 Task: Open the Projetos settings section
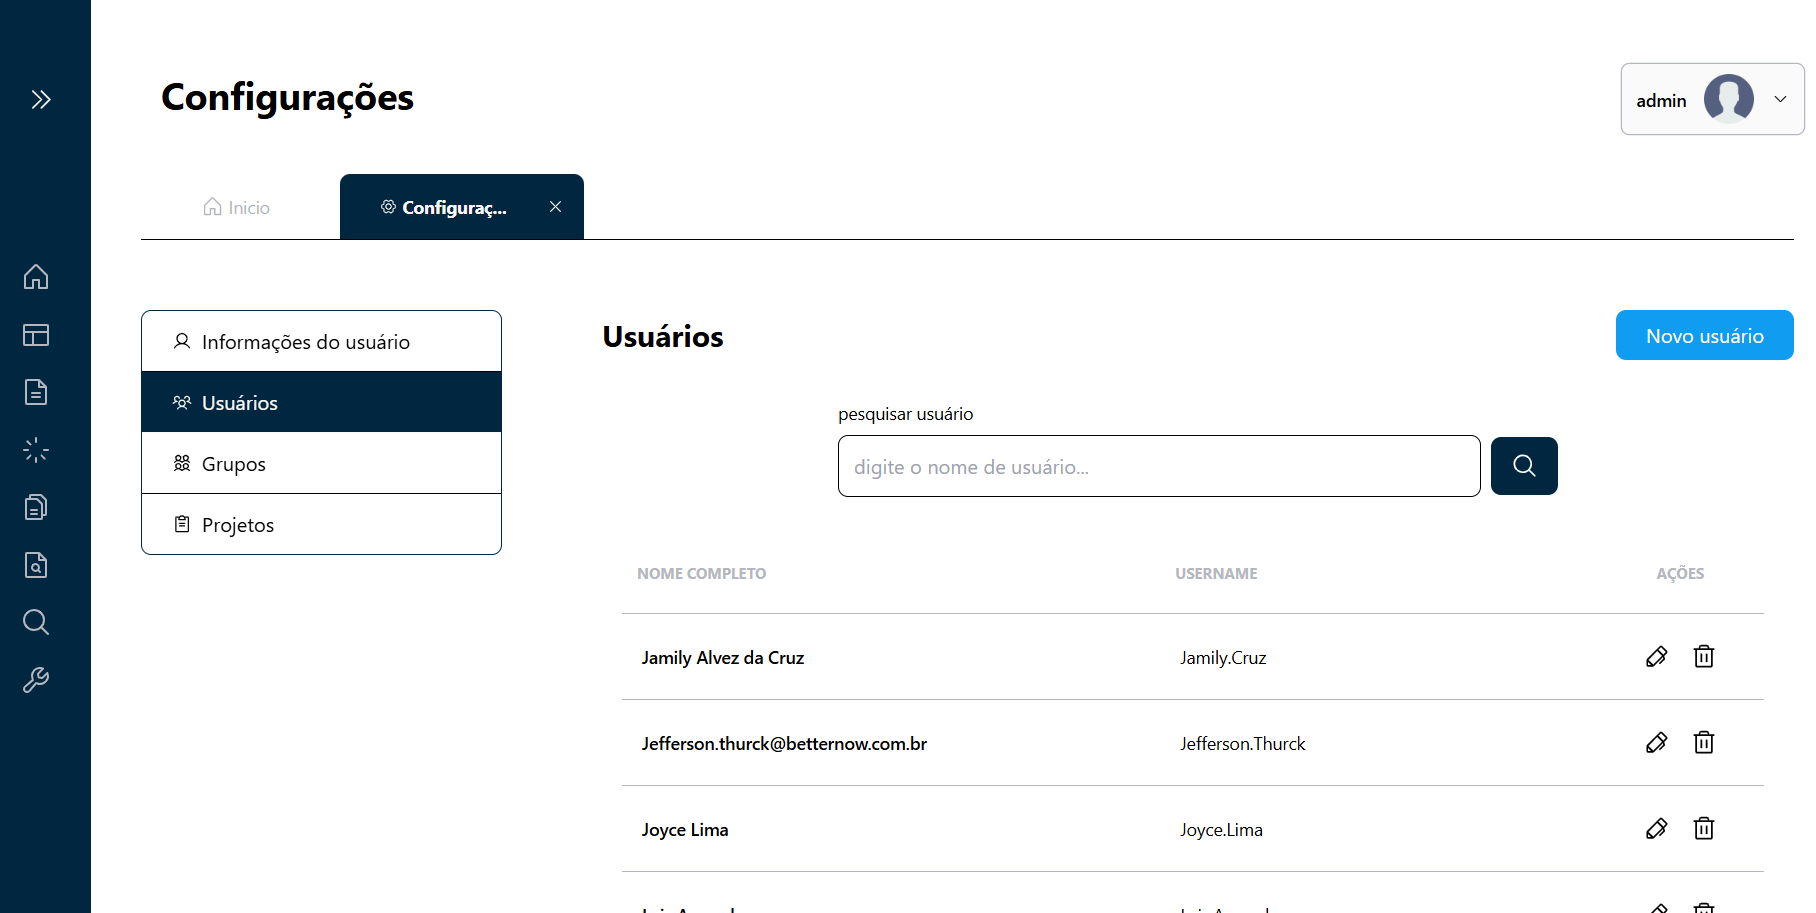click(x=321, y=525)
